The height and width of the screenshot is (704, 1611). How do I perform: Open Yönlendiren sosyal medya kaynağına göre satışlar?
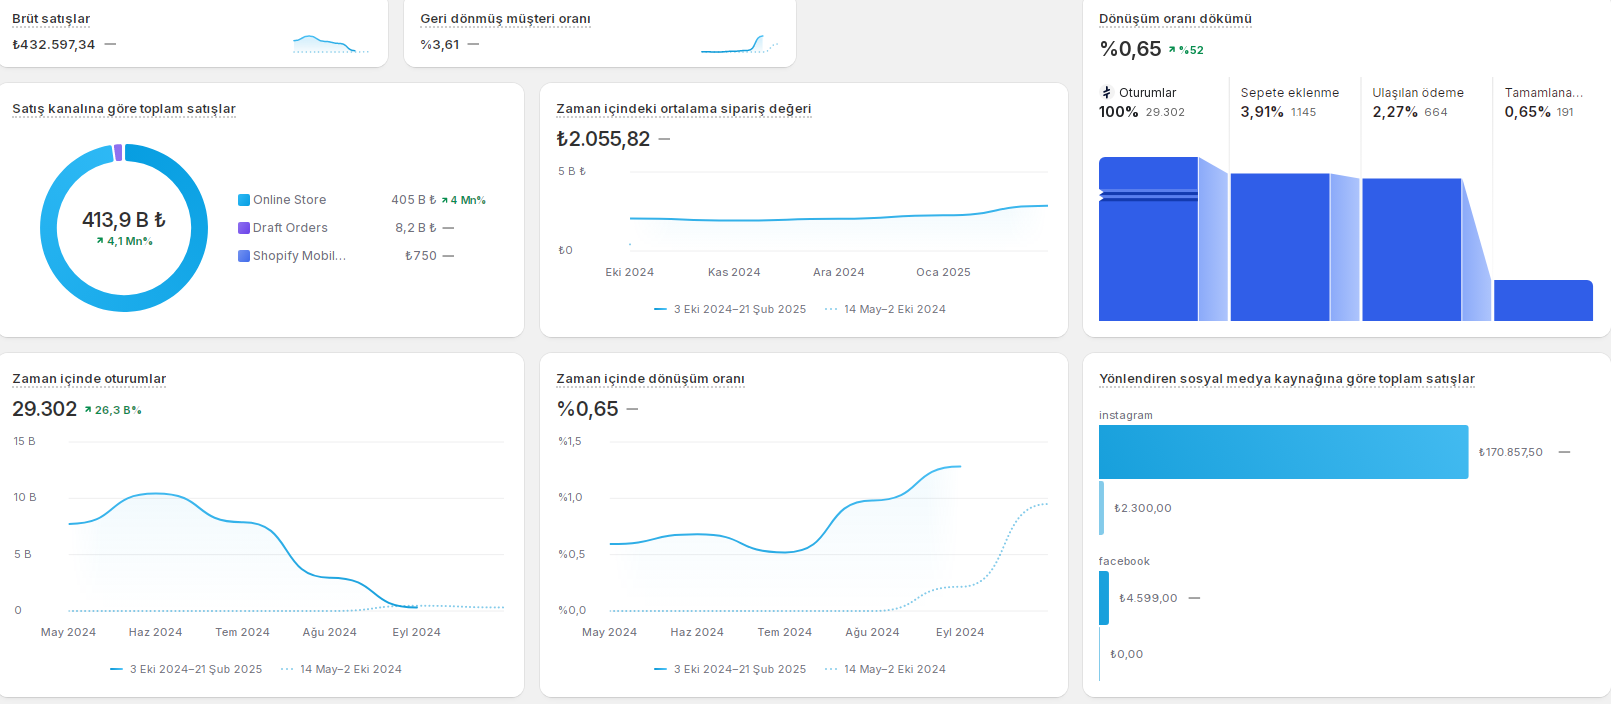1287,379
